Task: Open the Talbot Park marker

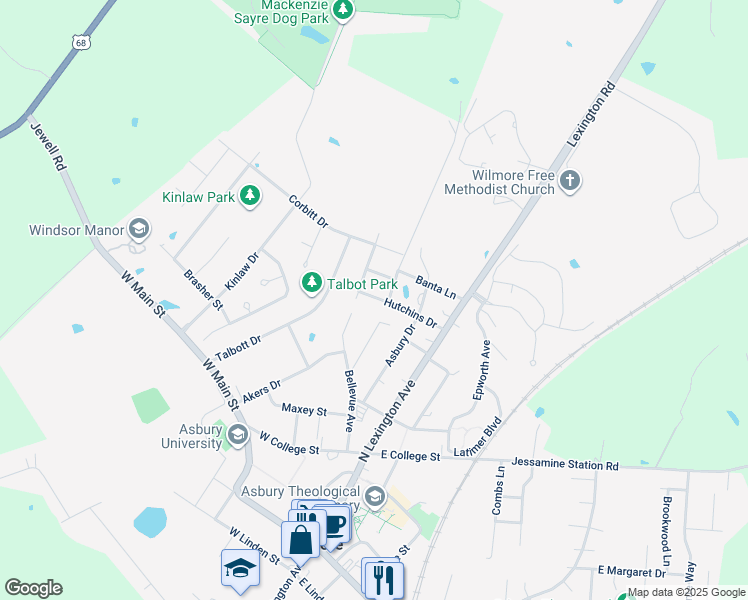Action: [x=312, y=282]
